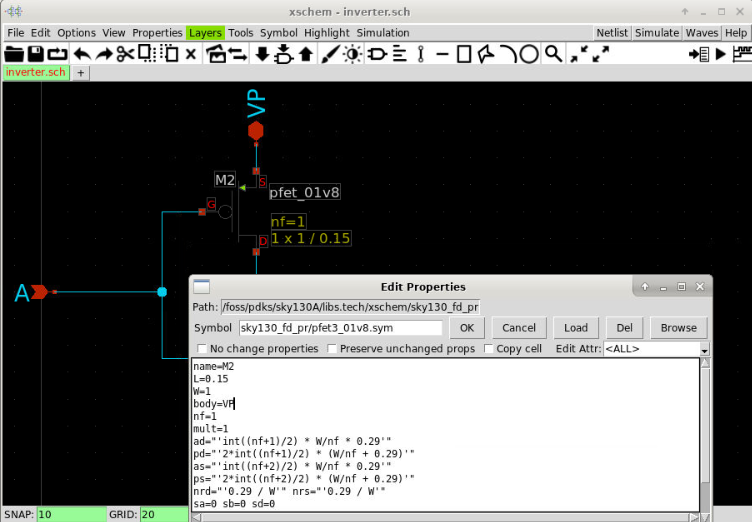Add new tab with plus button

click(81, 73)
